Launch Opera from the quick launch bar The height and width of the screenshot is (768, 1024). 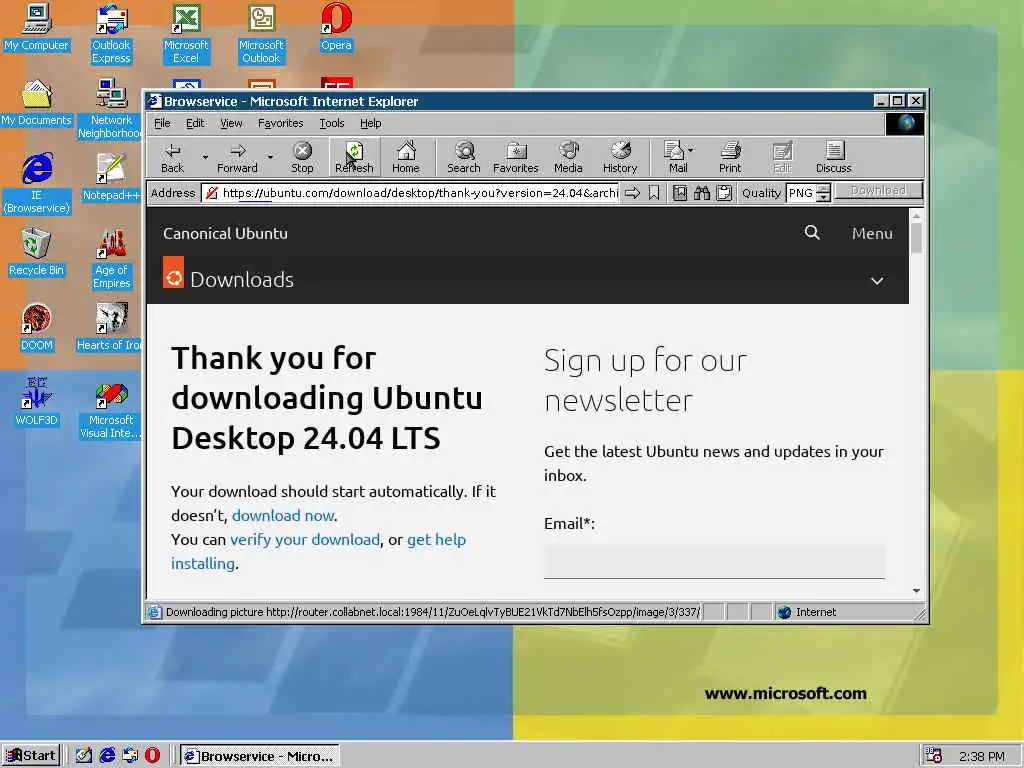pos(152,755)
